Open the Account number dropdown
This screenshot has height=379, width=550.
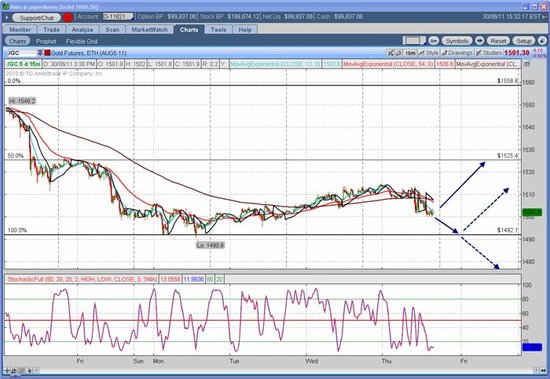pyautogui.click(x=118, y=16)
